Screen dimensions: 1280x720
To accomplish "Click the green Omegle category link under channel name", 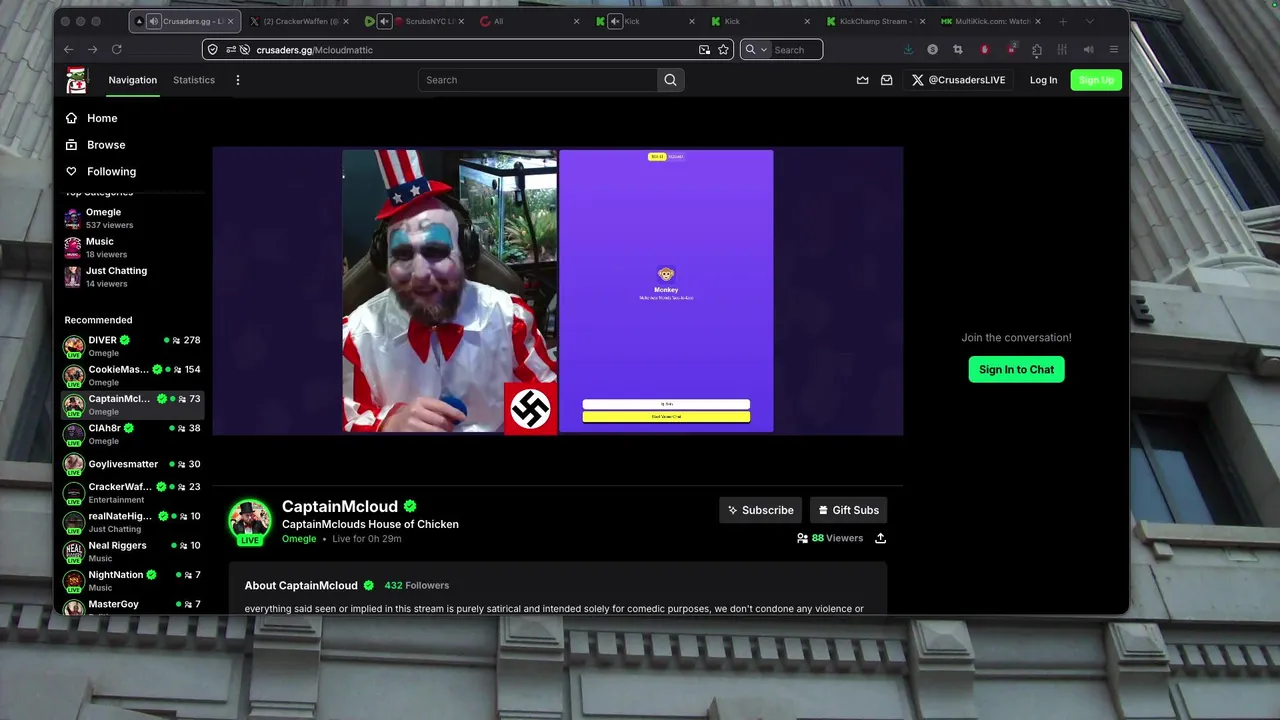I will (x=299, y=539).
